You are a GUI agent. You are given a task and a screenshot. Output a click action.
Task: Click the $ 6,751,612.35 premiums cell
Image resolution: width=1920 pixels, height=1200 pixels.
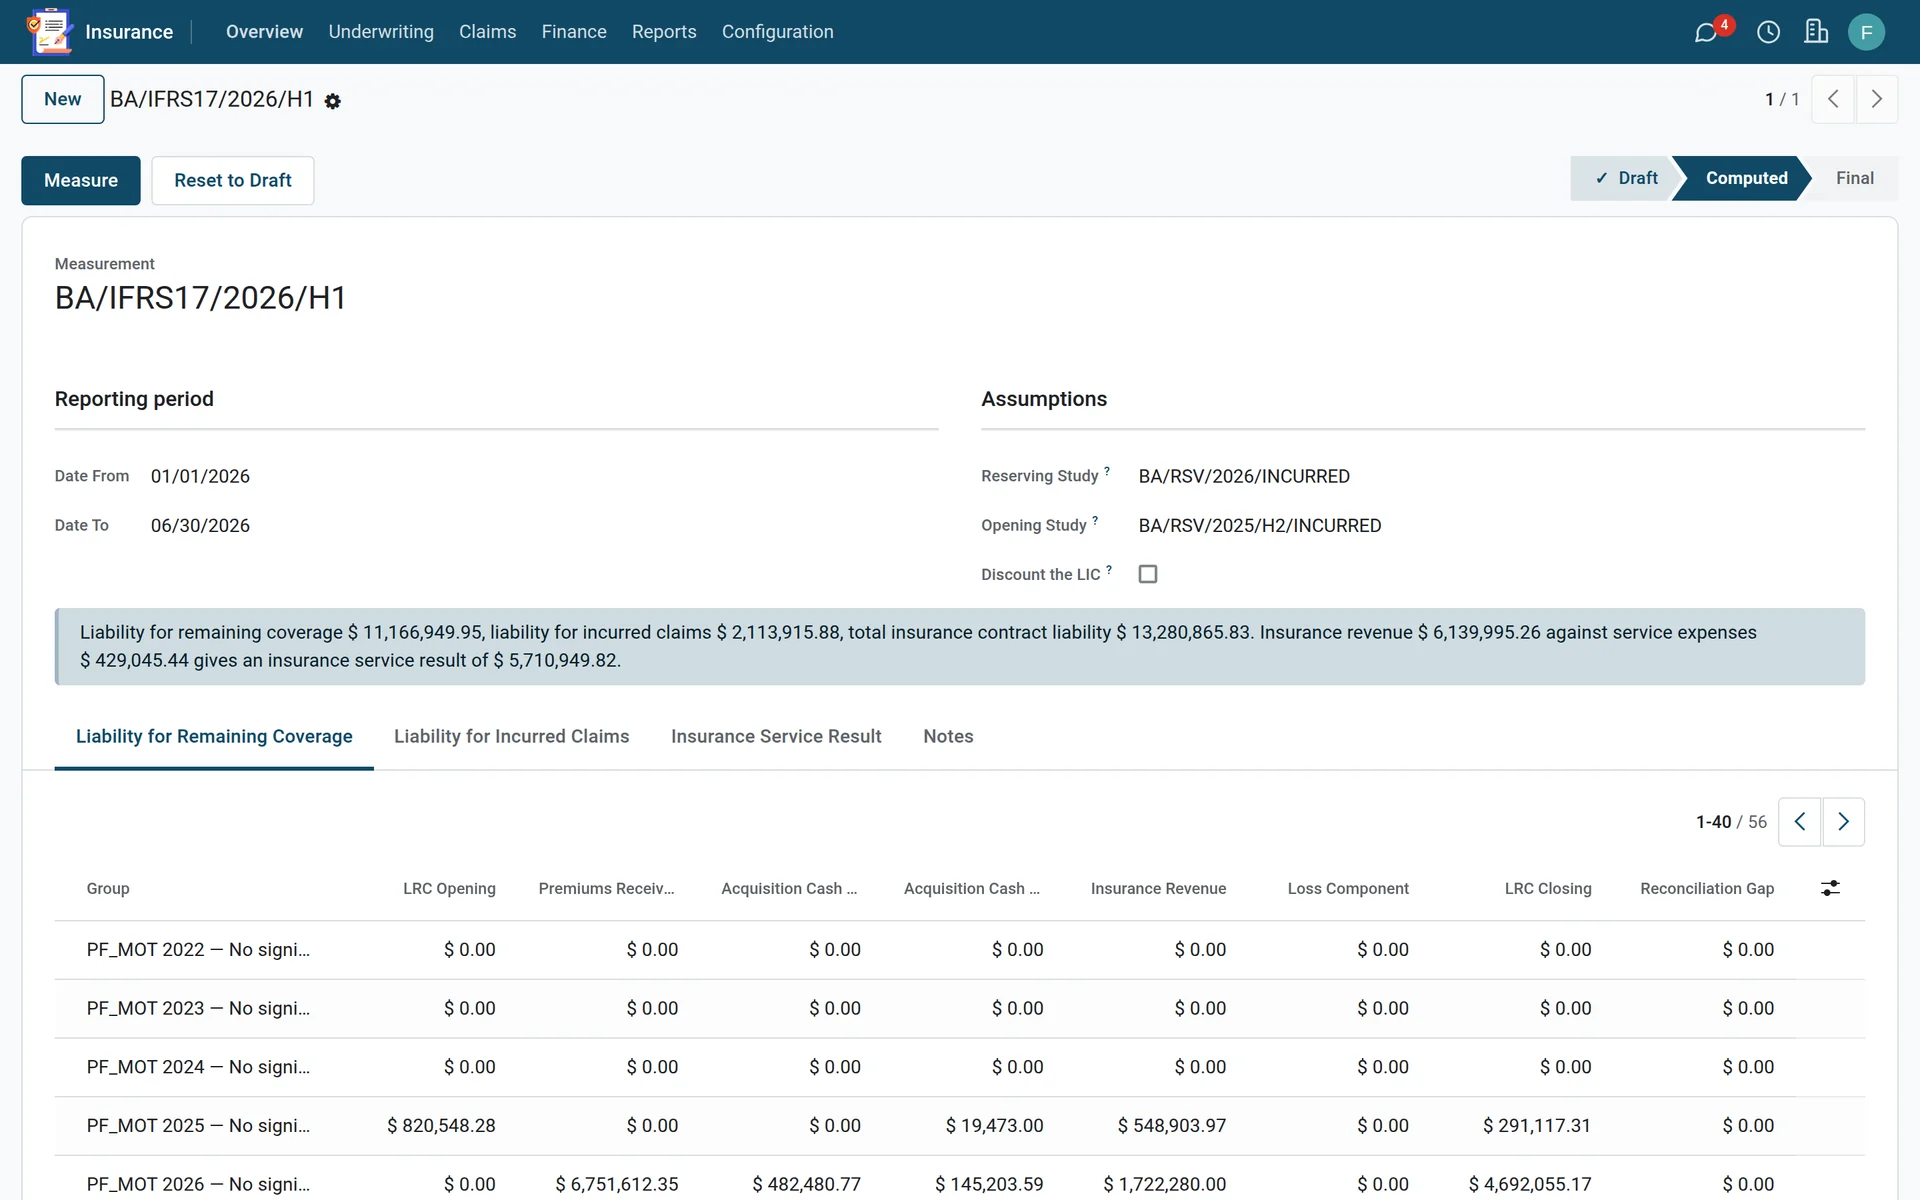click(617, 1185)
